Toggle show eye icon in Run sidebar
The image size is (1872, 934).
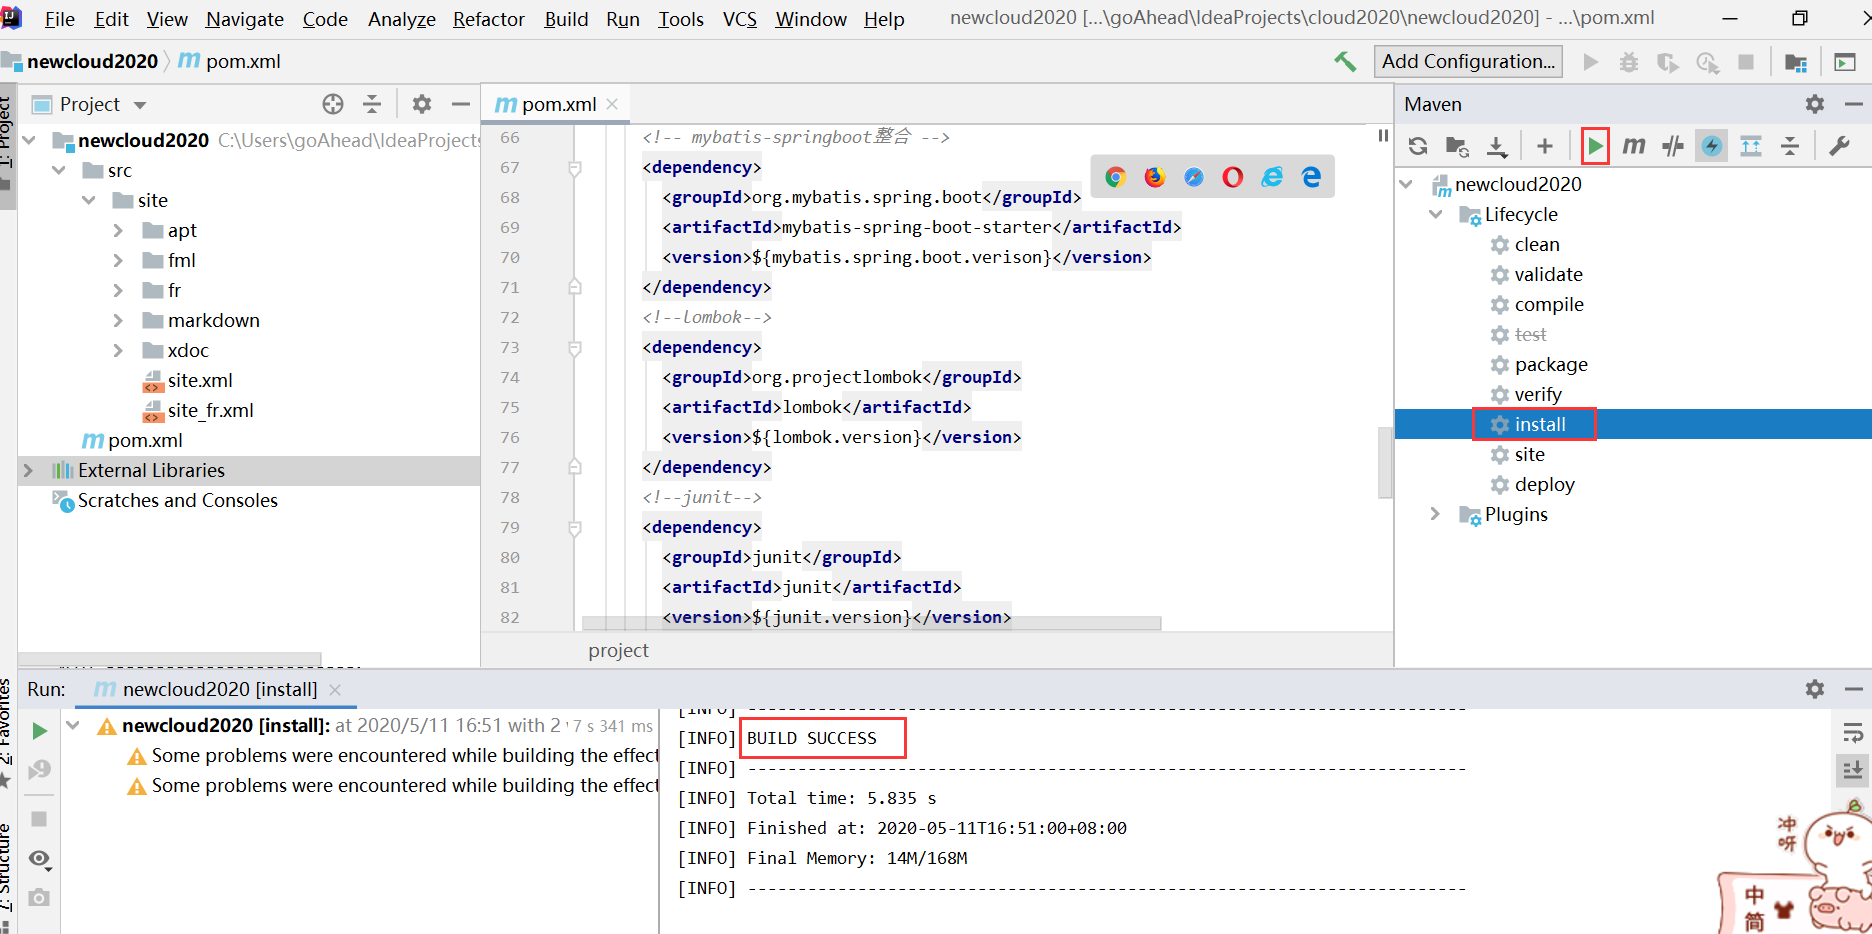click(40, 859)
